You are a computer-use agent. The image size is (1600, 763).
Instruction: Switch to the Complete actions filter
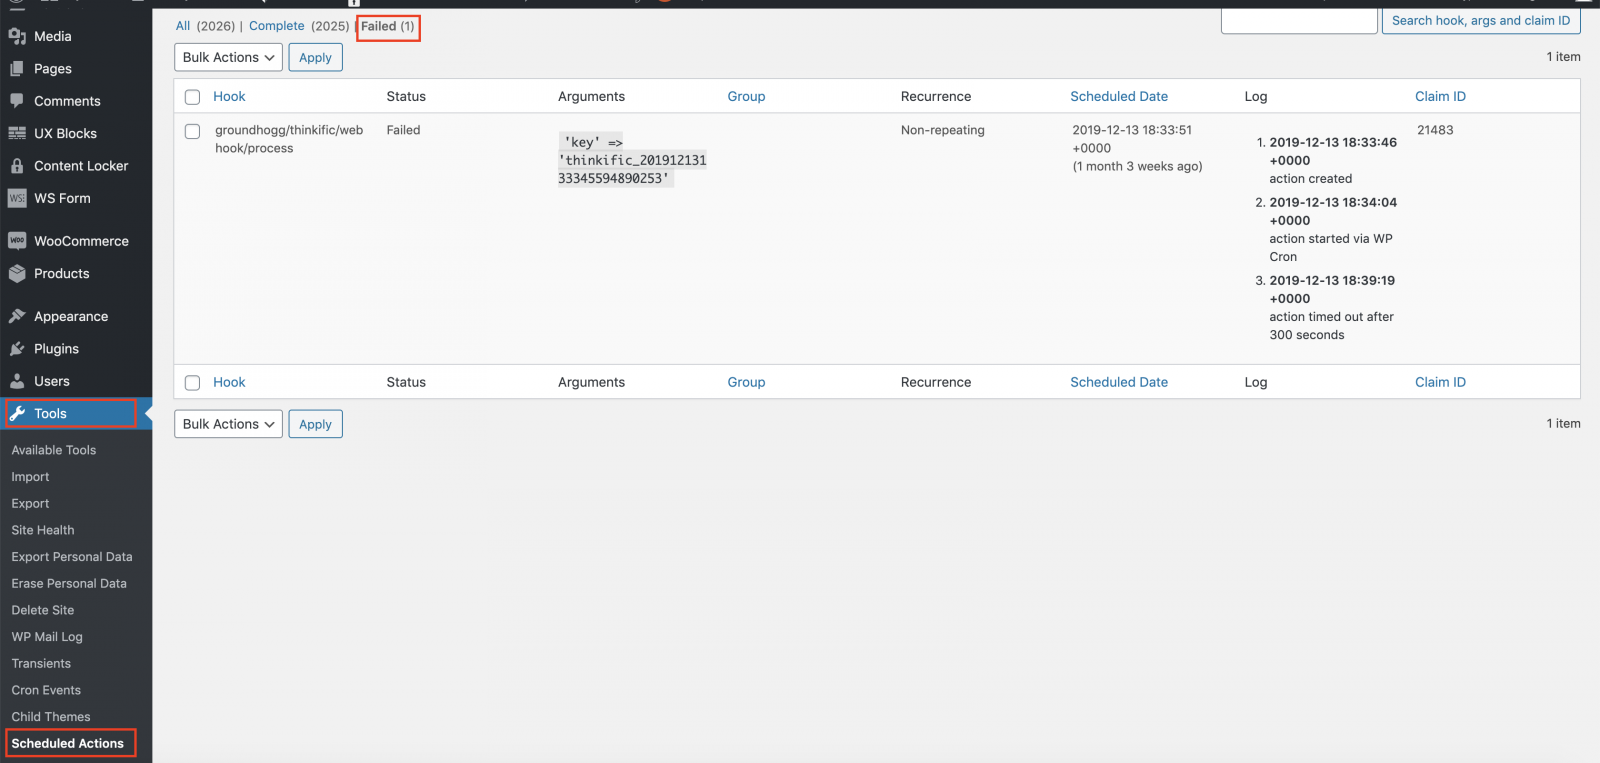tap(276, 26)
